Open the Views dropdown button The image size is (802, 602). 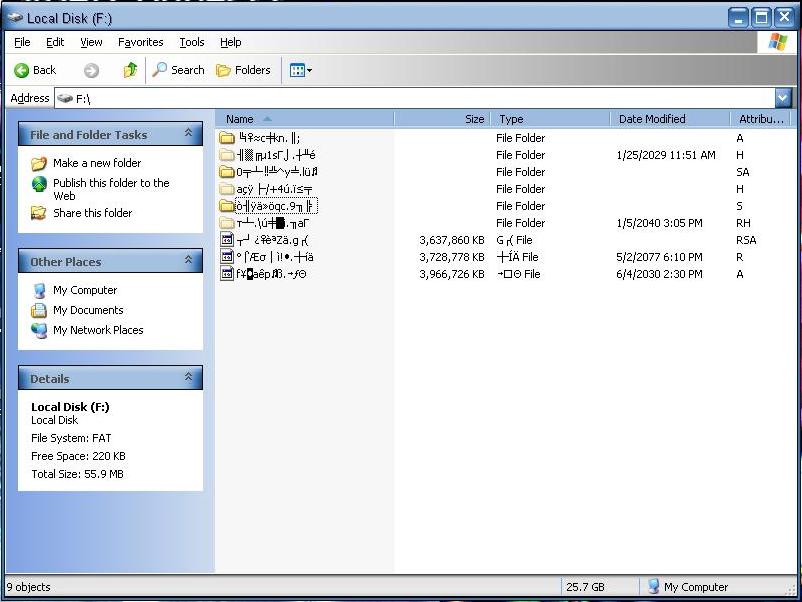click(300, 70)
